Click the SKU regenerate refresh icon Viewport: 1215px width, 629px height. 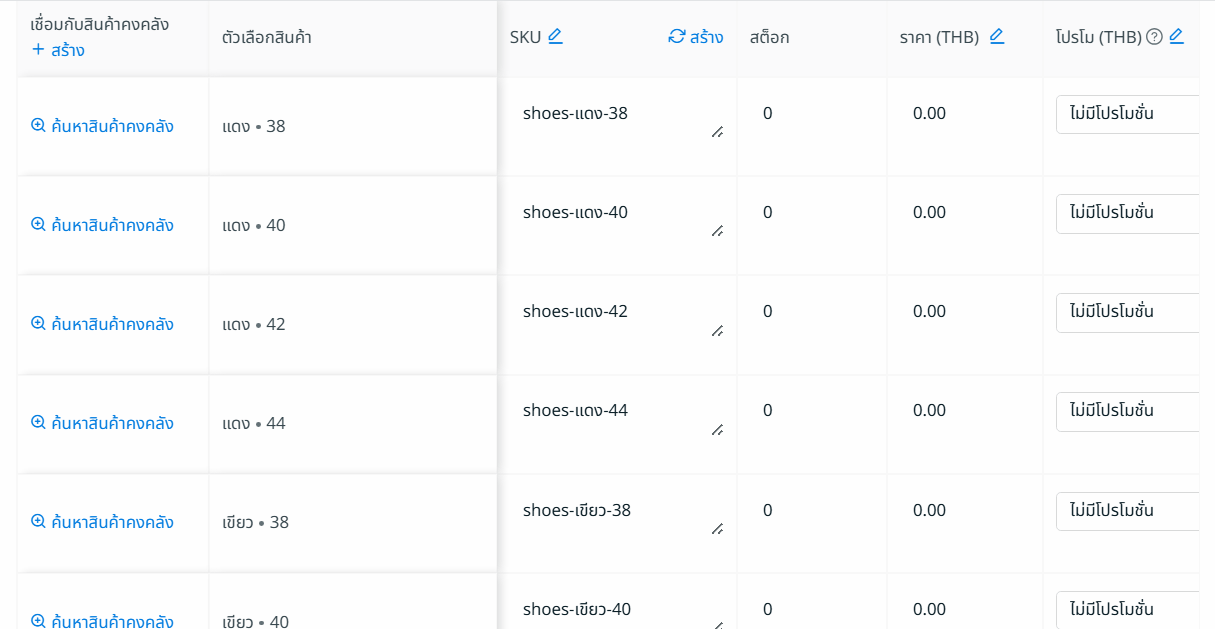[677, 37]
